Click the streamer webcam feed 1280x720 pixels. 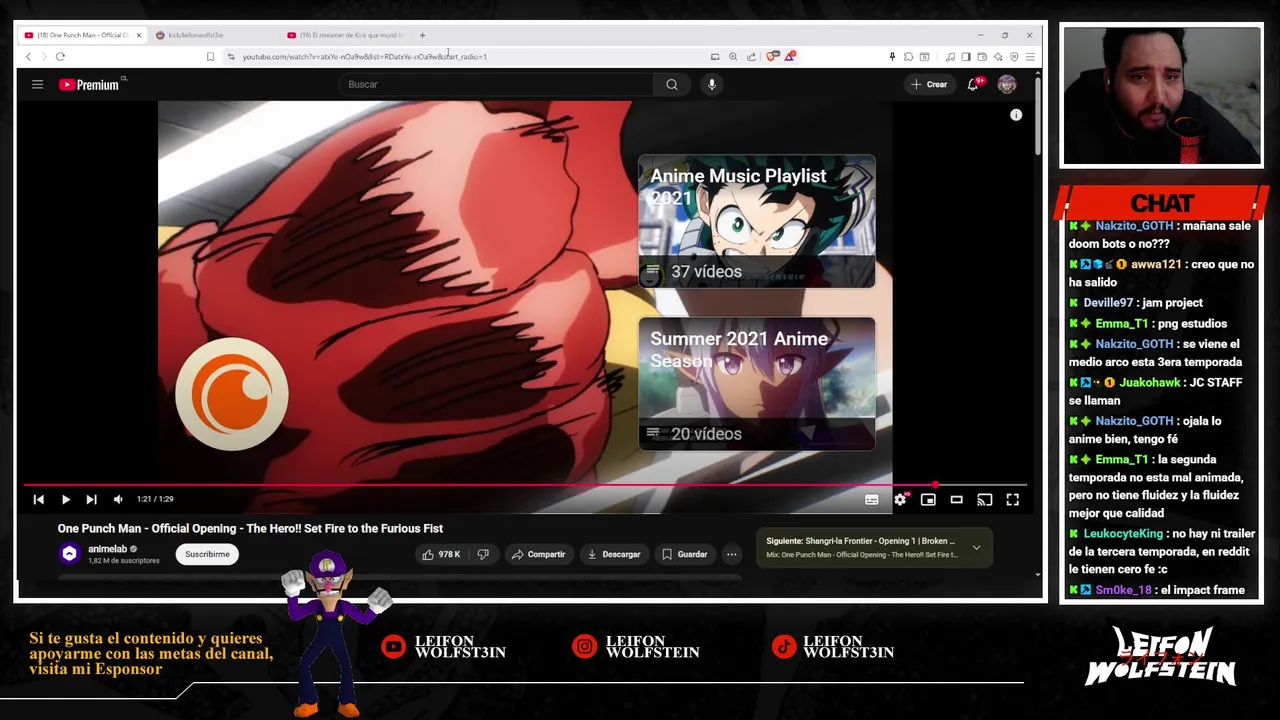pyautogui.click(x=1162, y=96)
